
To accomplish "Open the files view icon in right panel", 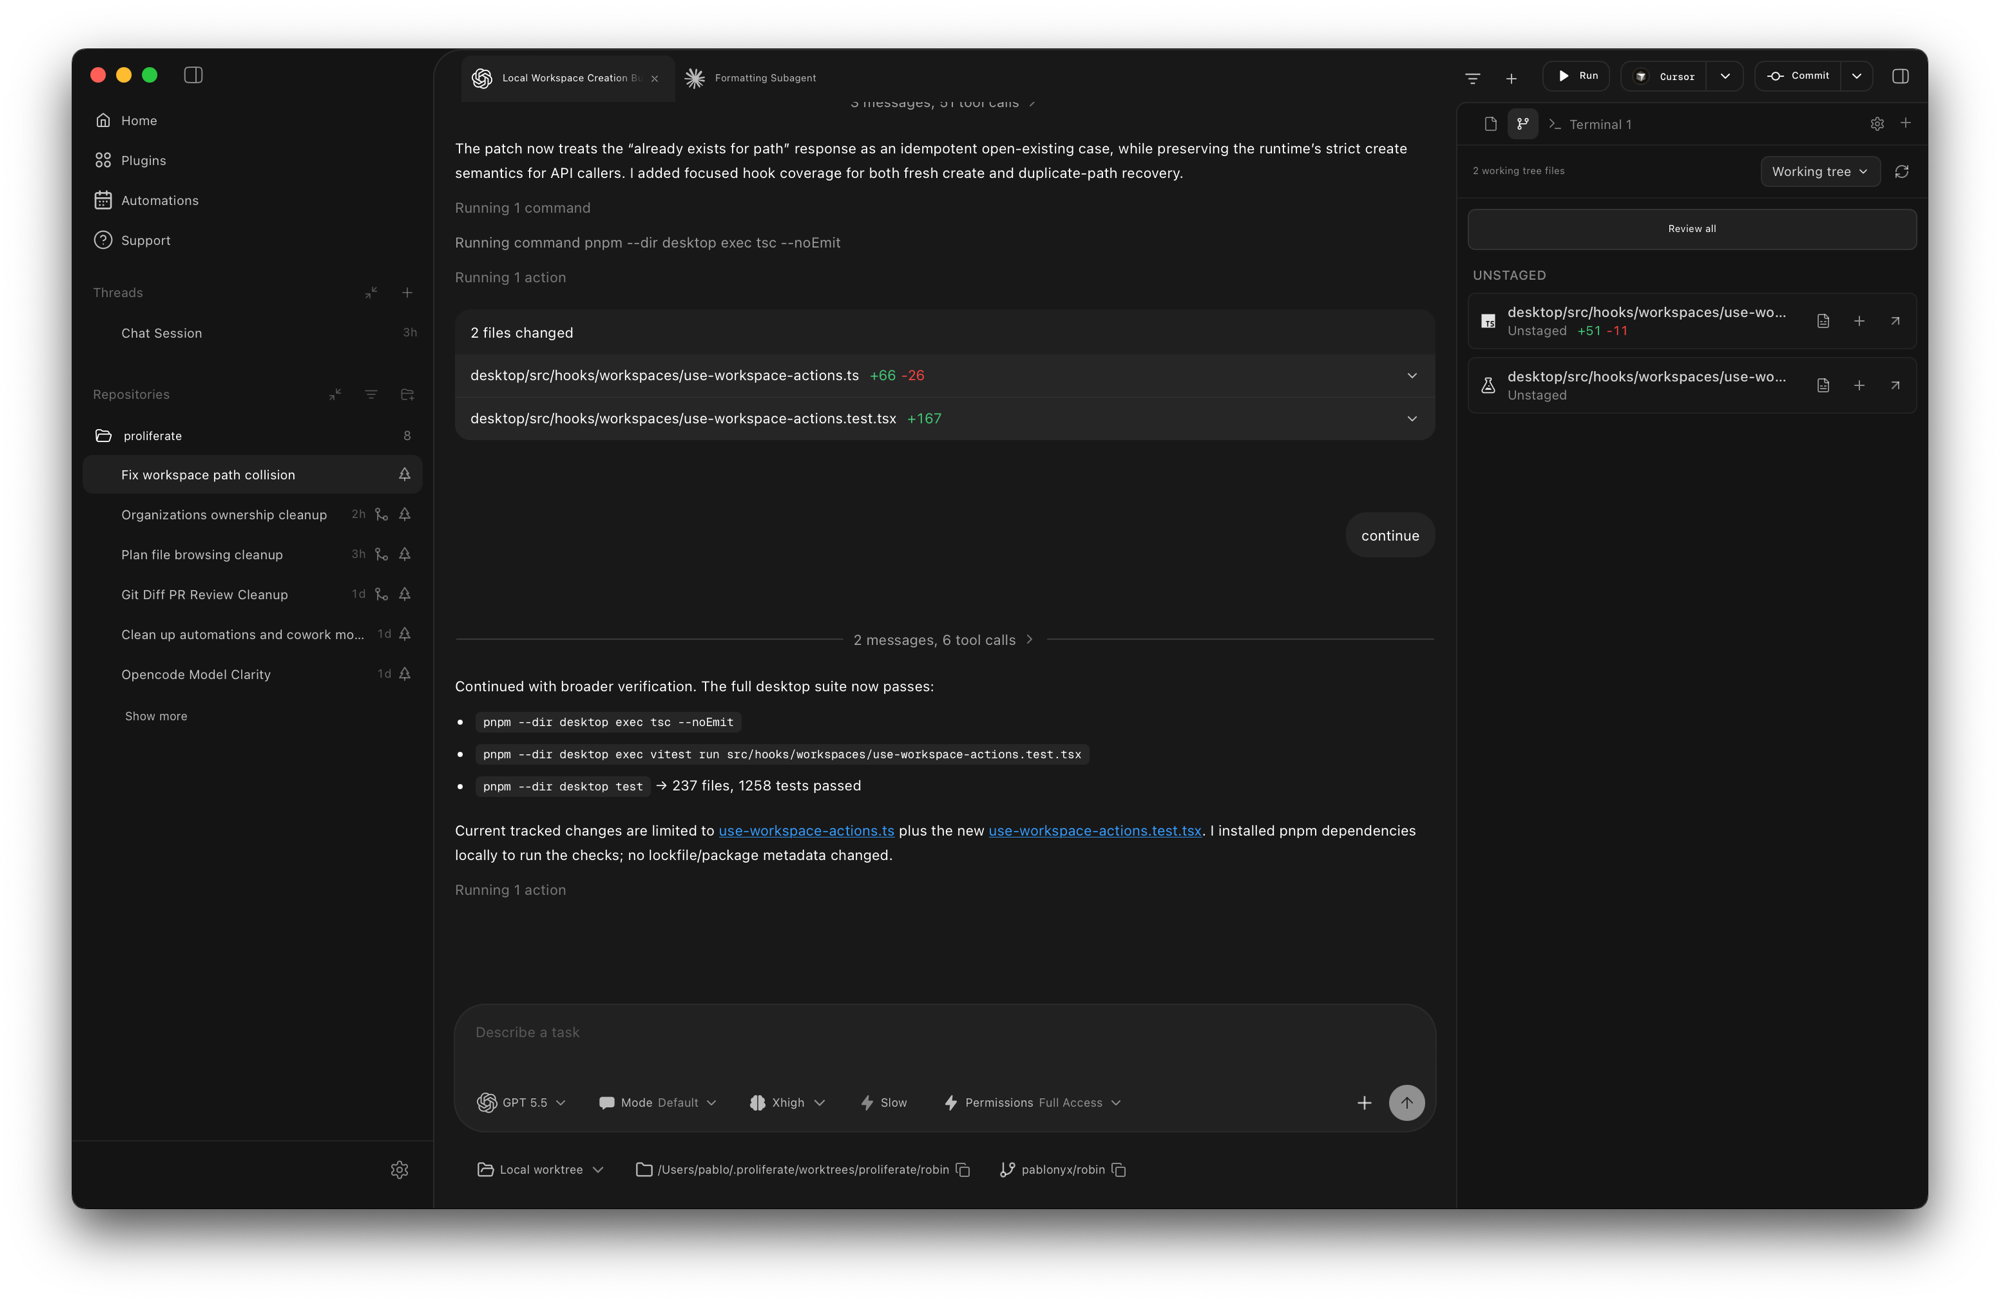I will click(x=1491, y=124).
